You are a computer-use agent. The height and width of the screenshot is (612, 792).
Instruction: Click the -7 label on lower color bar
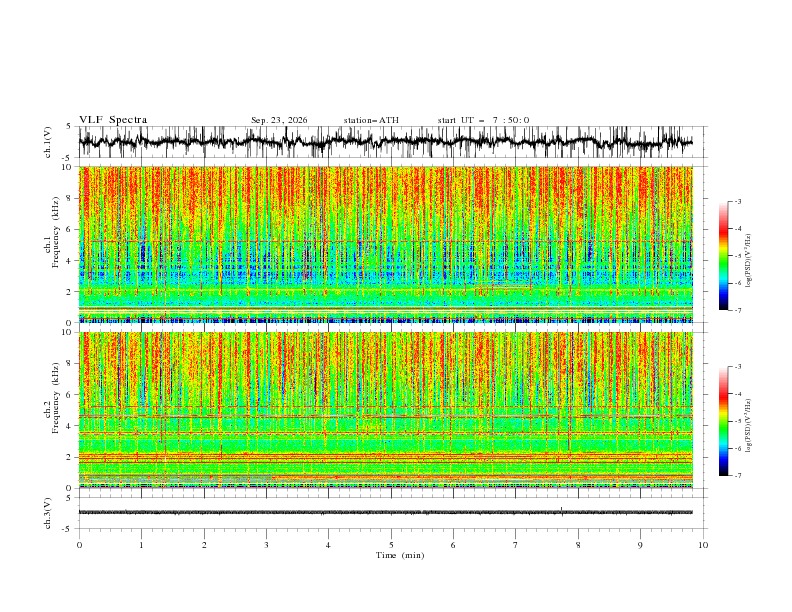tap(738, 475)
